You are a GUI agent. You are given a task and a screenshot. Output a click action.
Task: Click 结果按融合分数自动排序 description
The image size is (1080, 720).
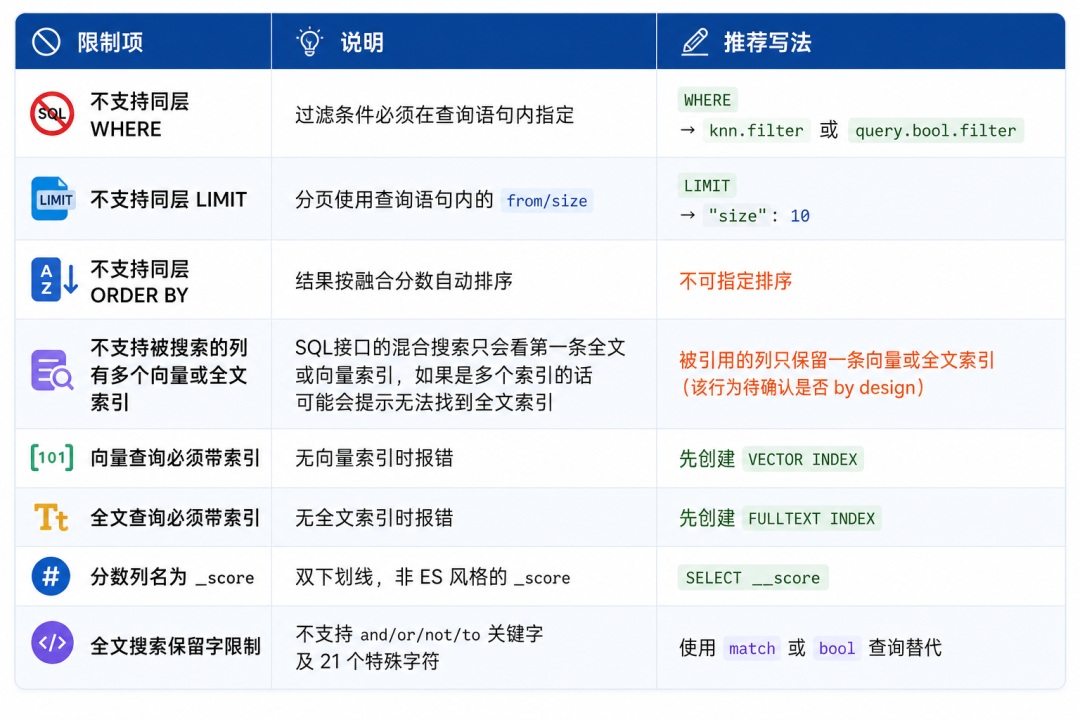coord(404,281)
